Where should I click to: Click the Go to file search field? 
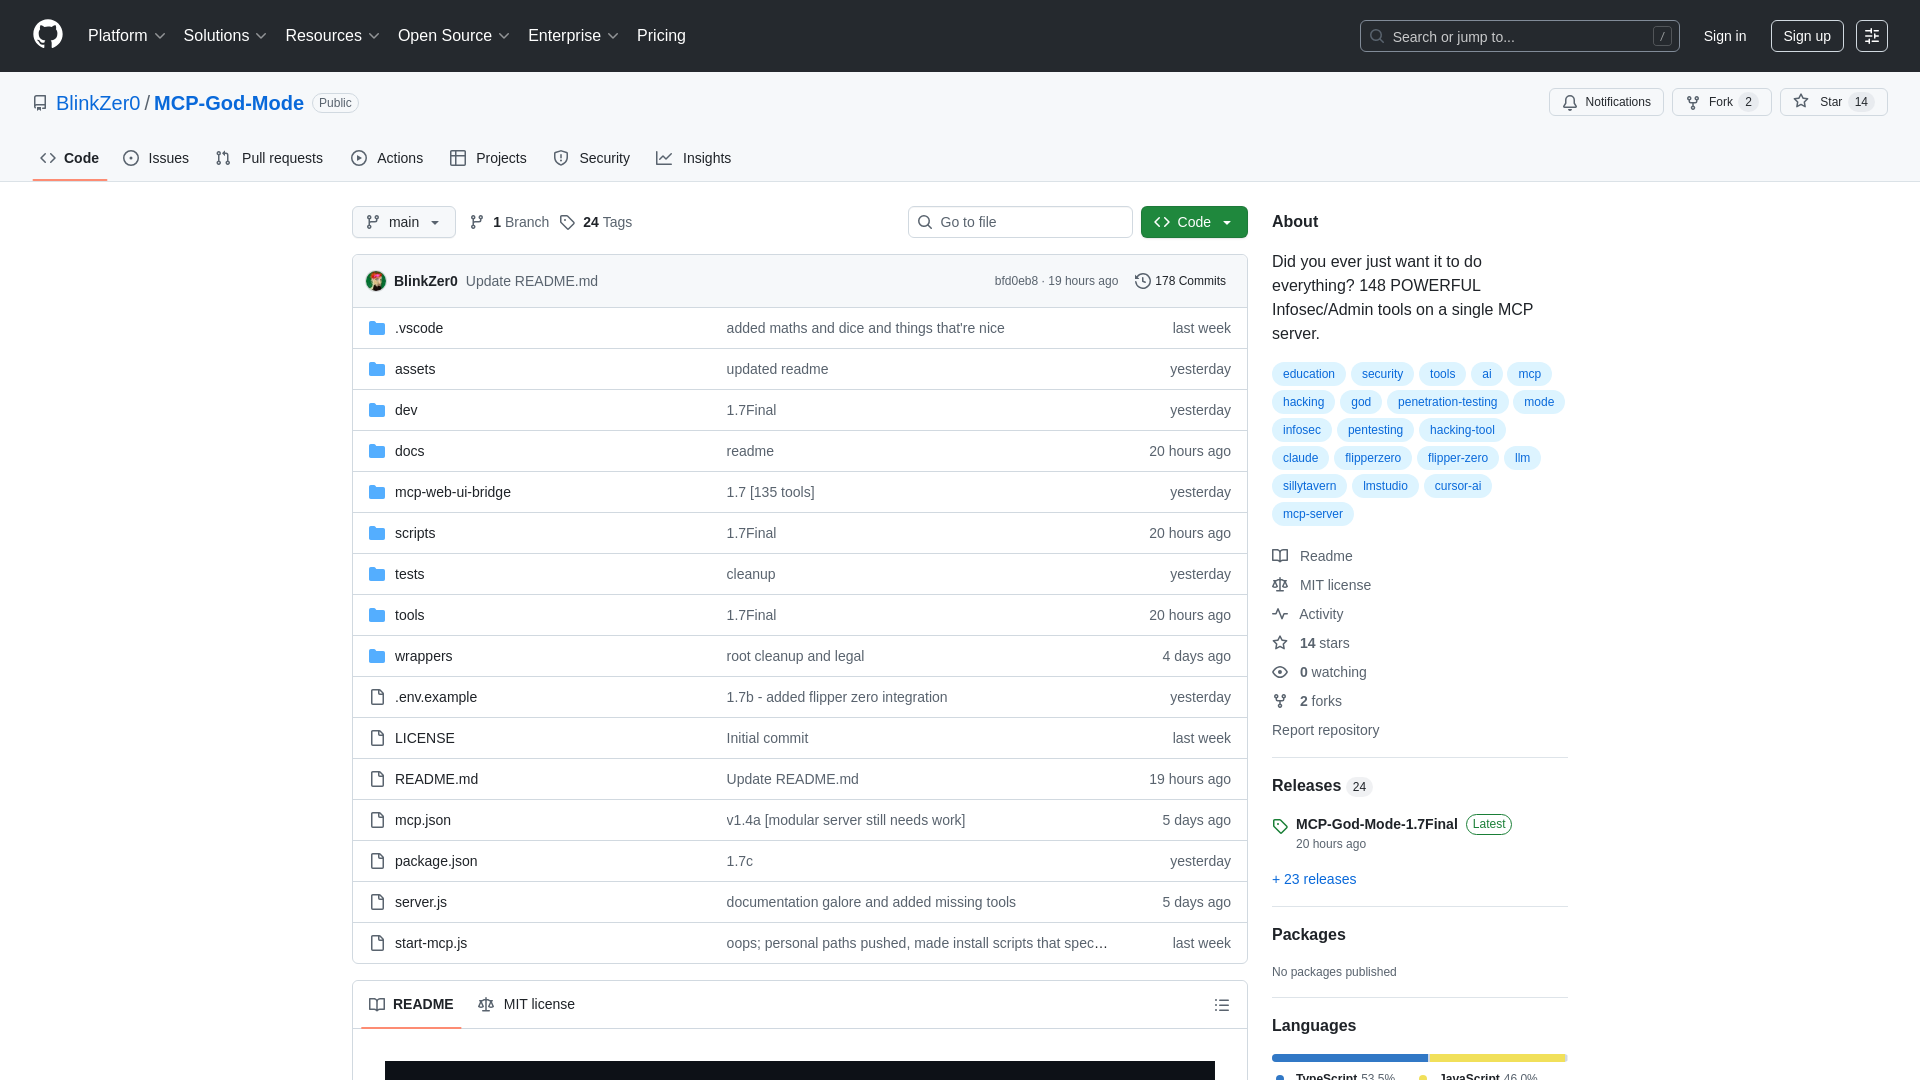pyautogui.click(x=1020, y=222)
